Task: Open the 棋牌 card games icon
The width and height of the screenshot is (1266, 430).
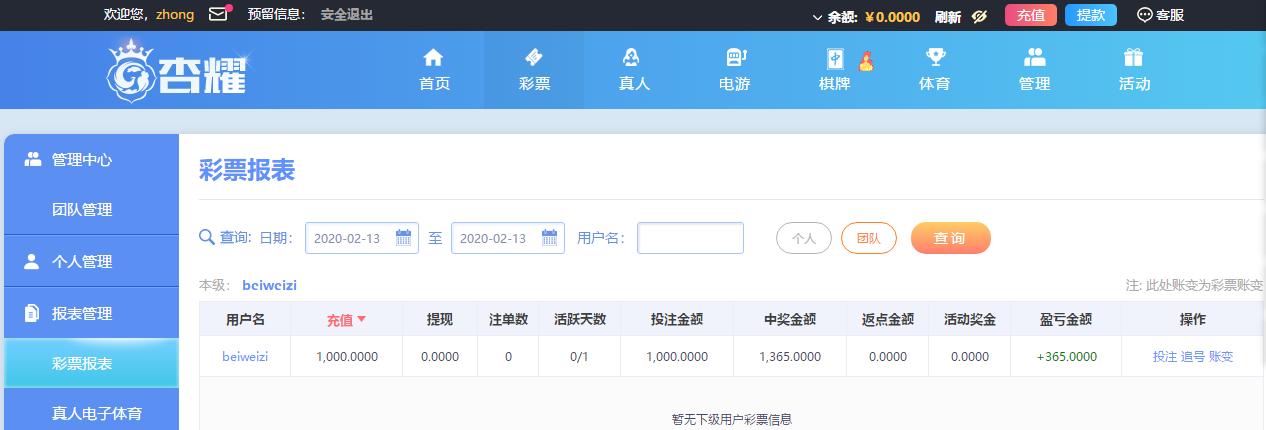Action: point(835,57)
